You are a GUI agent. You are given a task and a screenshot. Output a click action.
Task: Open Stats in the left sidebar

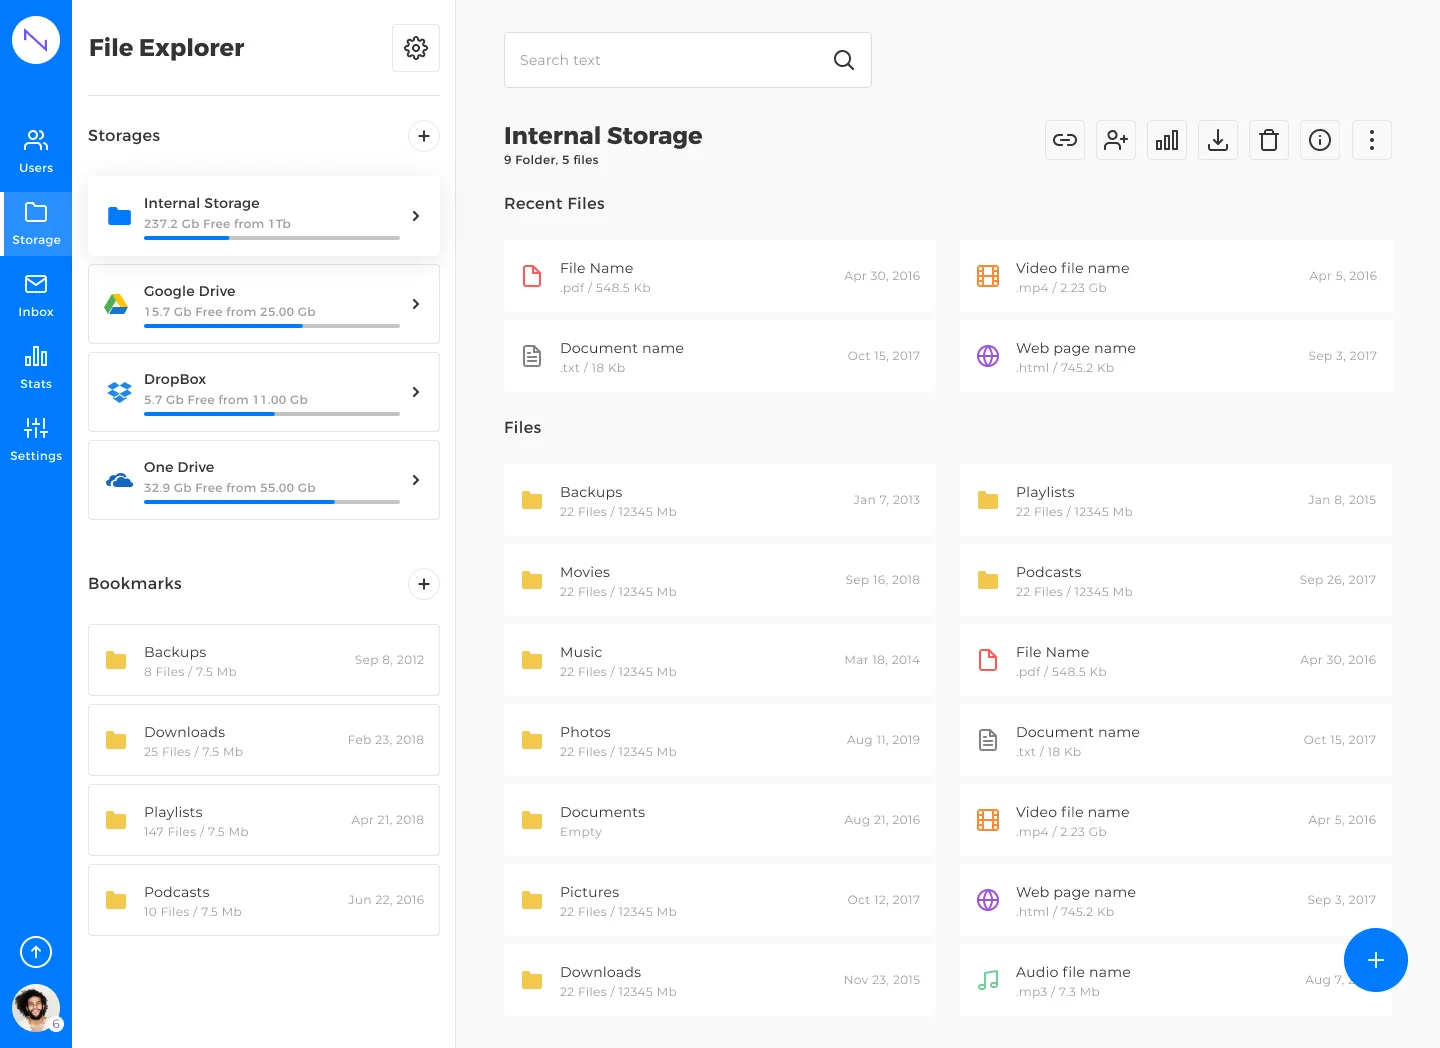point(36,367)
